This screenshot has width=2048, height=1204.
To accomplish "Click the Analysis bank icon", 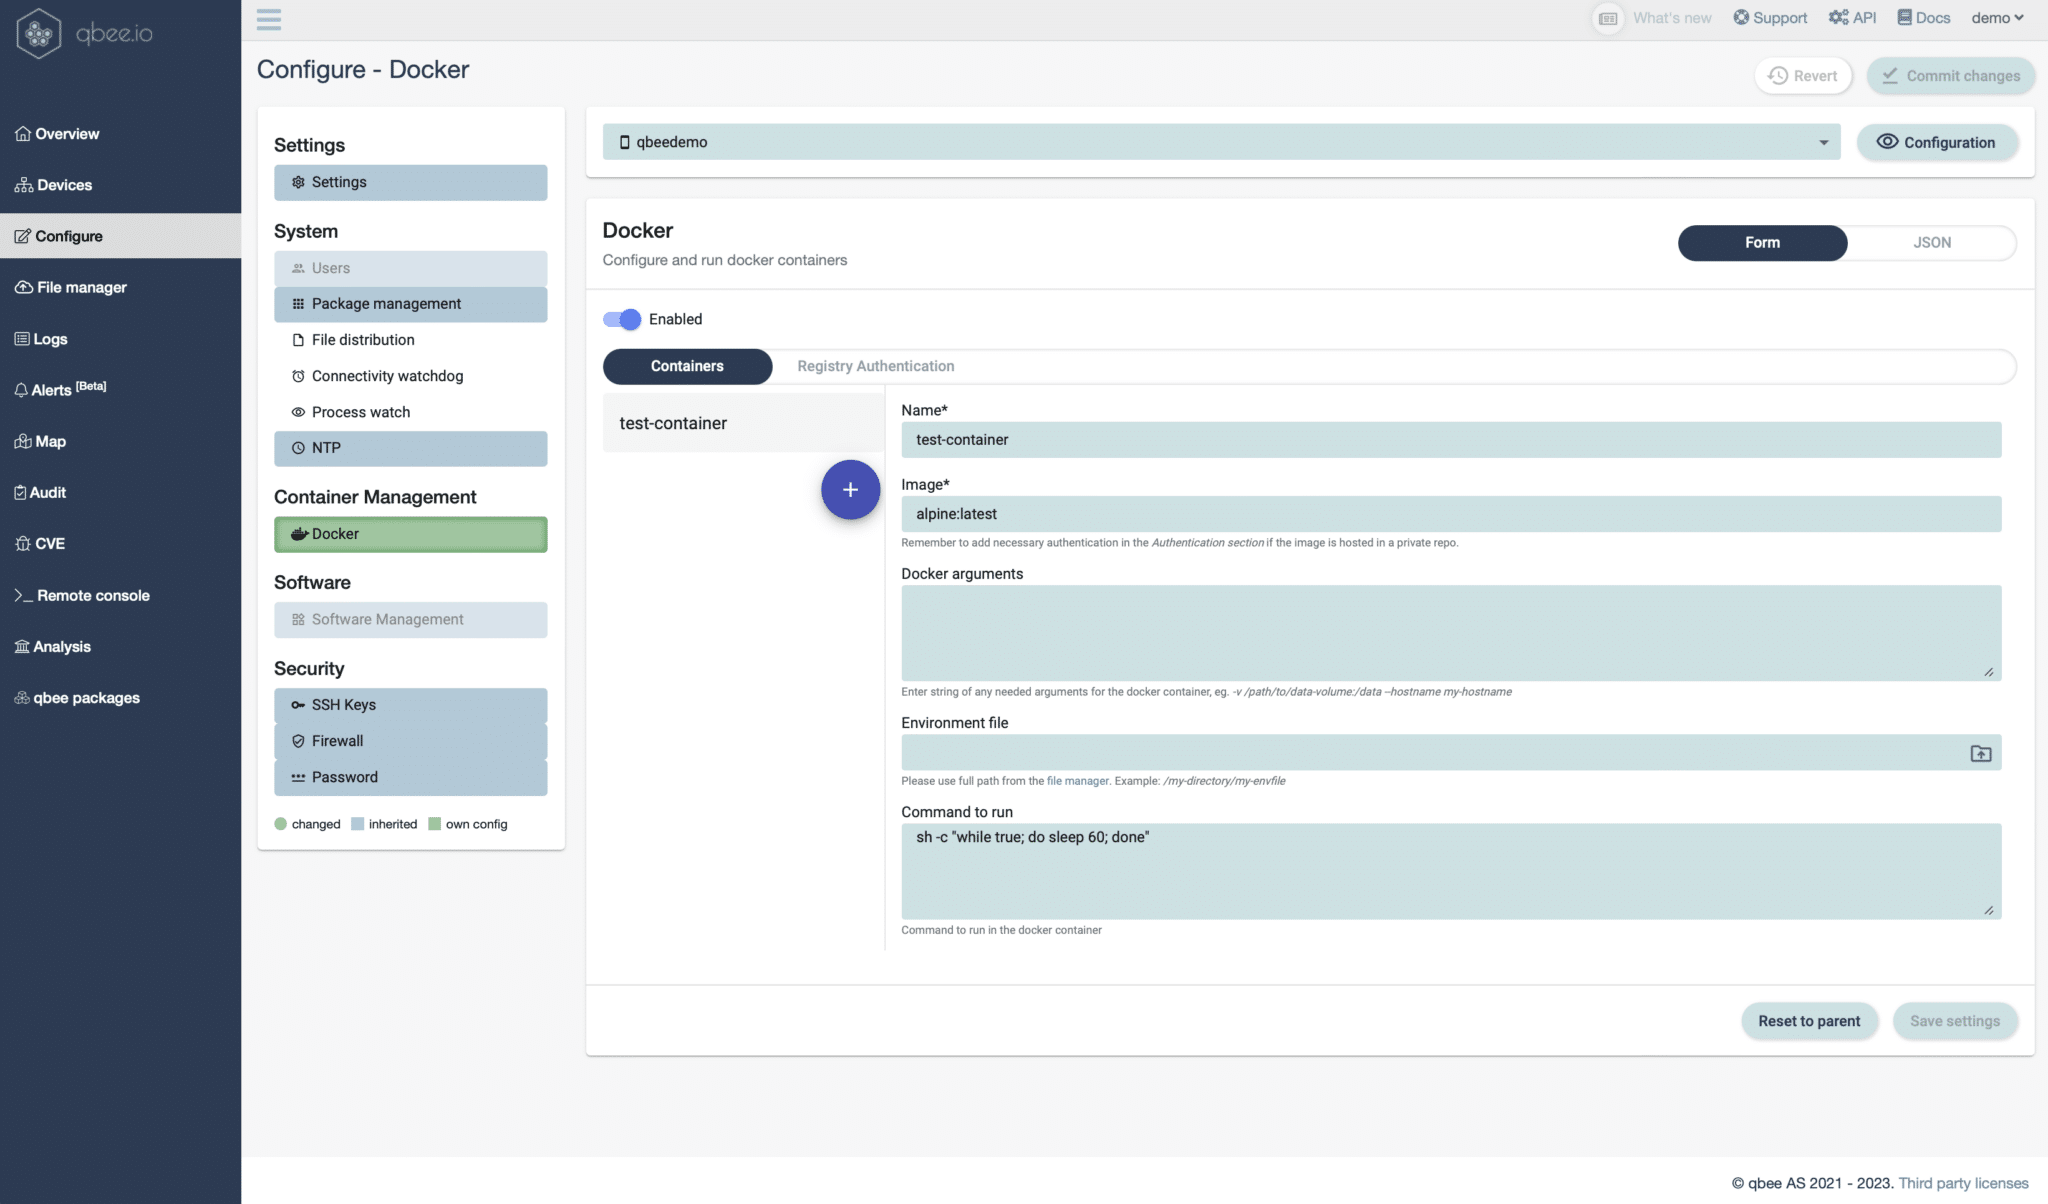I will (x=22, y=646).
